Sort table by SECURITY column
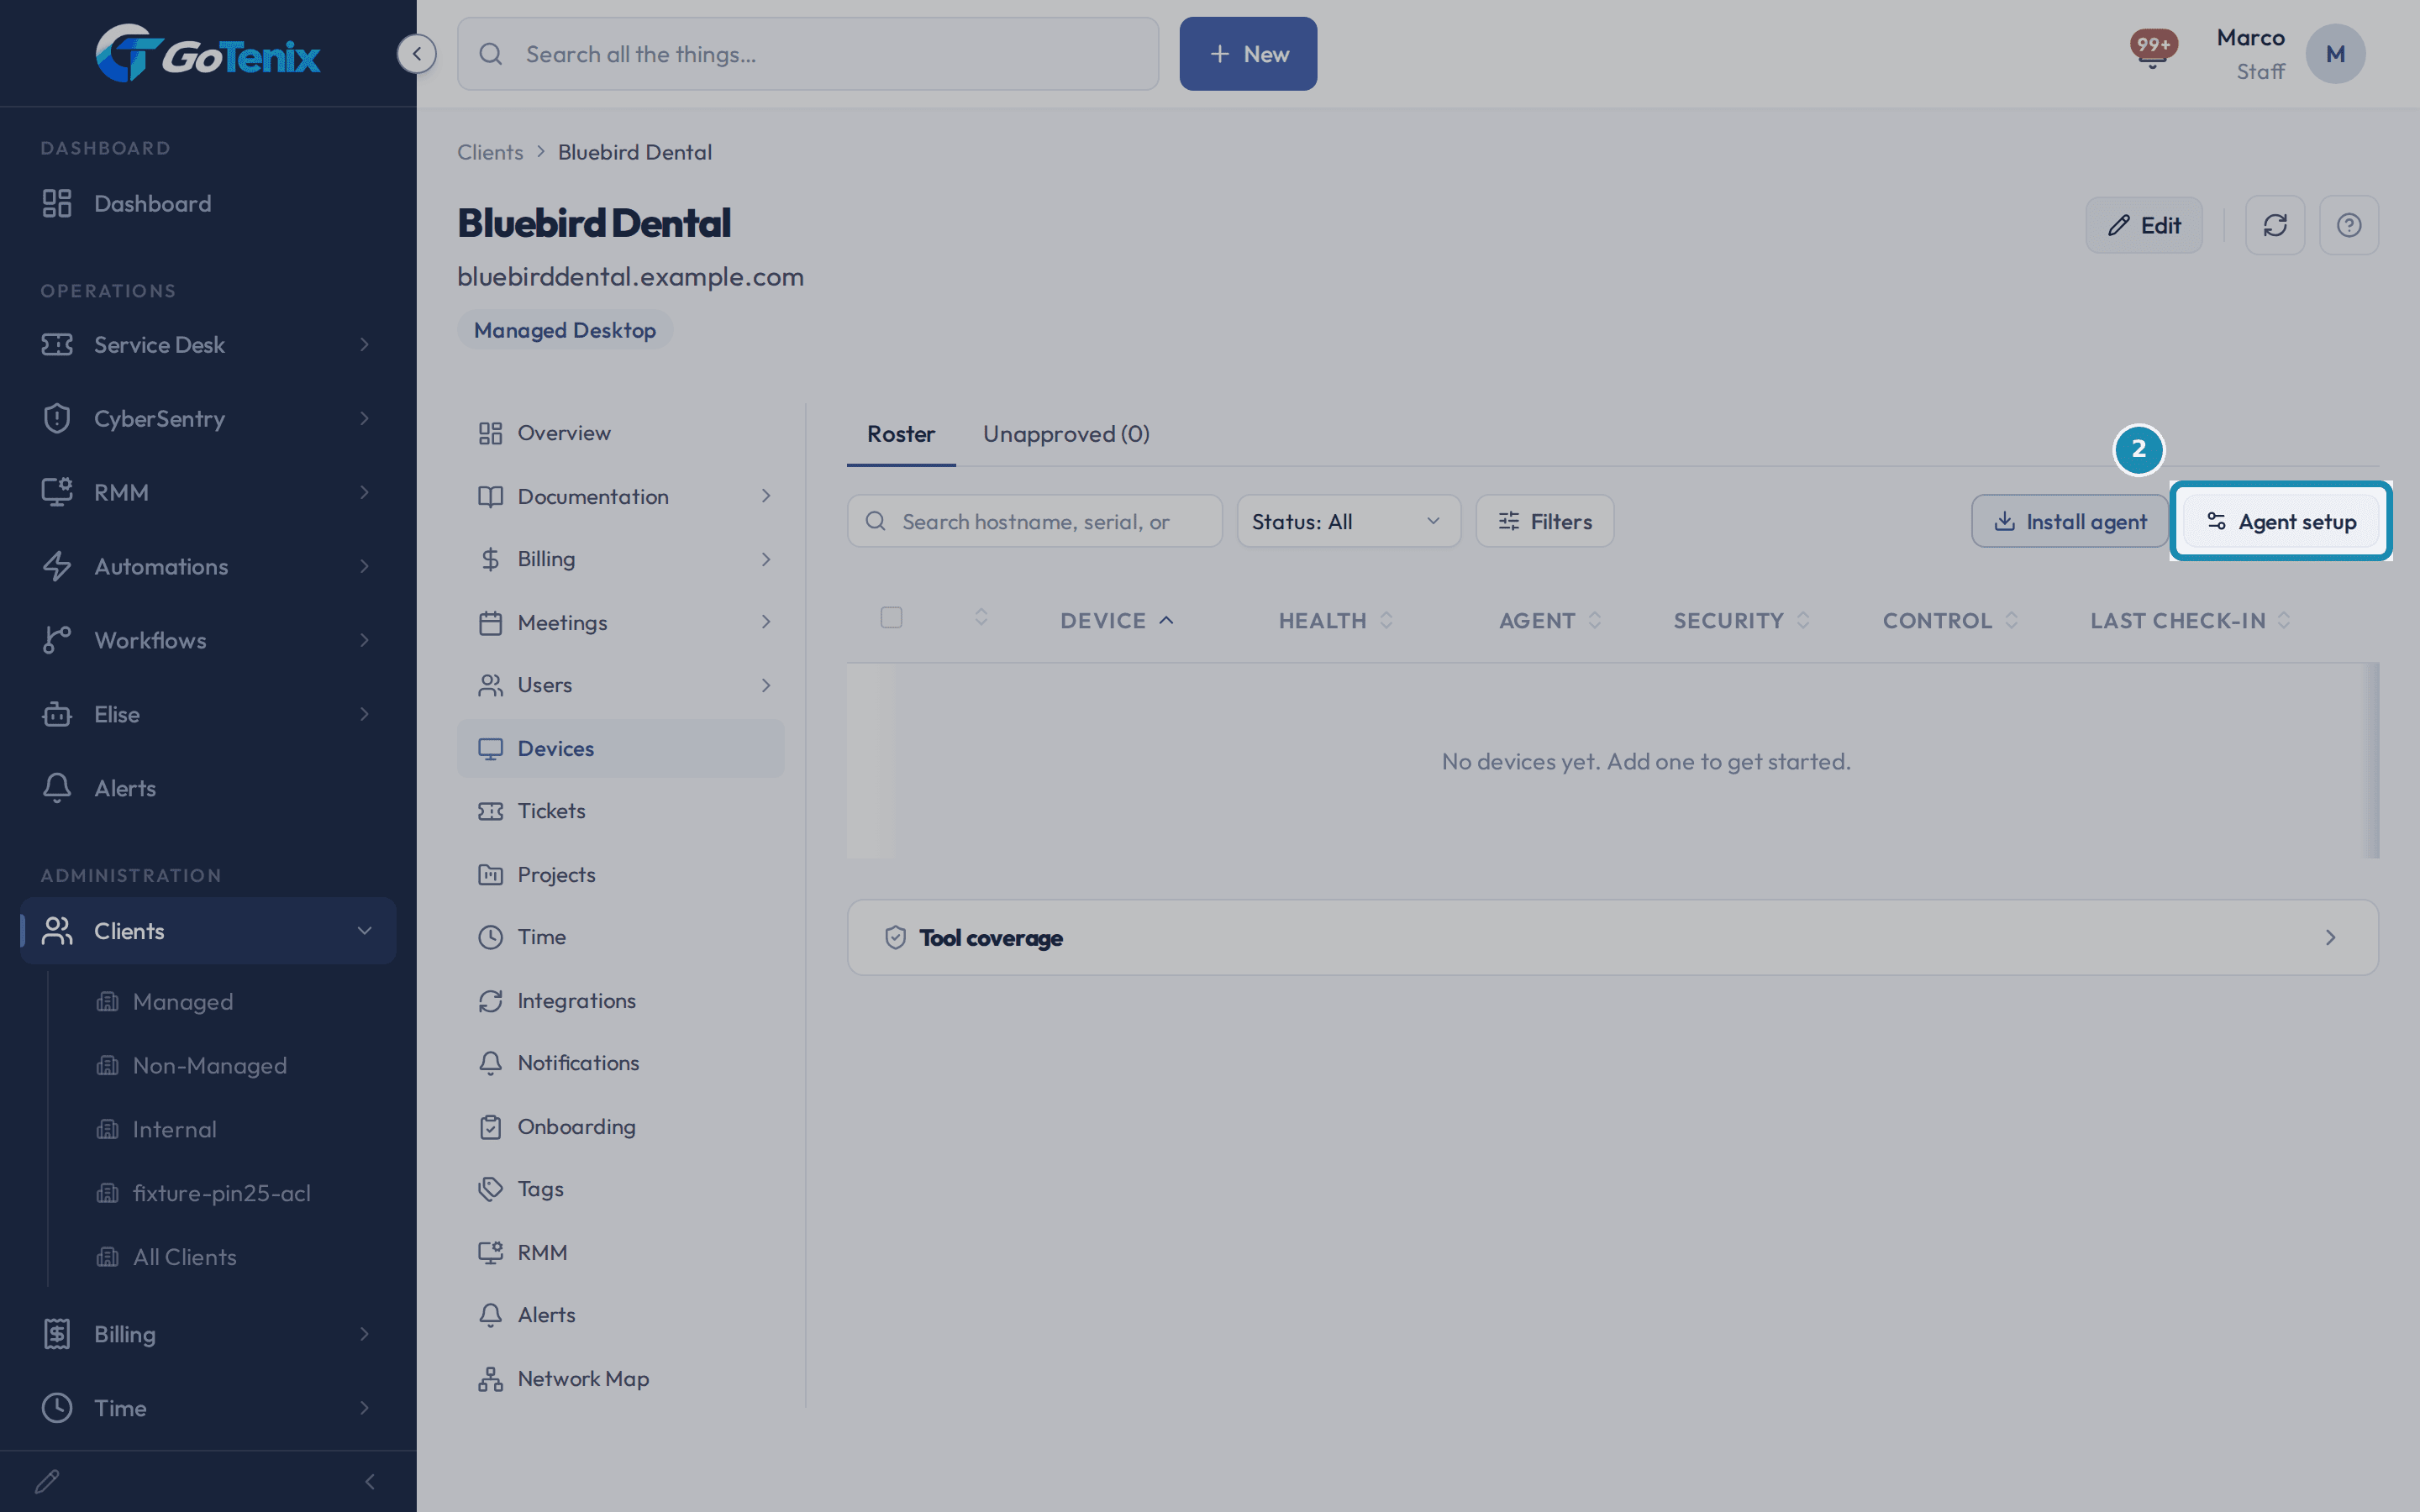The width and height of the screenshot is (2420, 1512). click(x=1741, y=620)
